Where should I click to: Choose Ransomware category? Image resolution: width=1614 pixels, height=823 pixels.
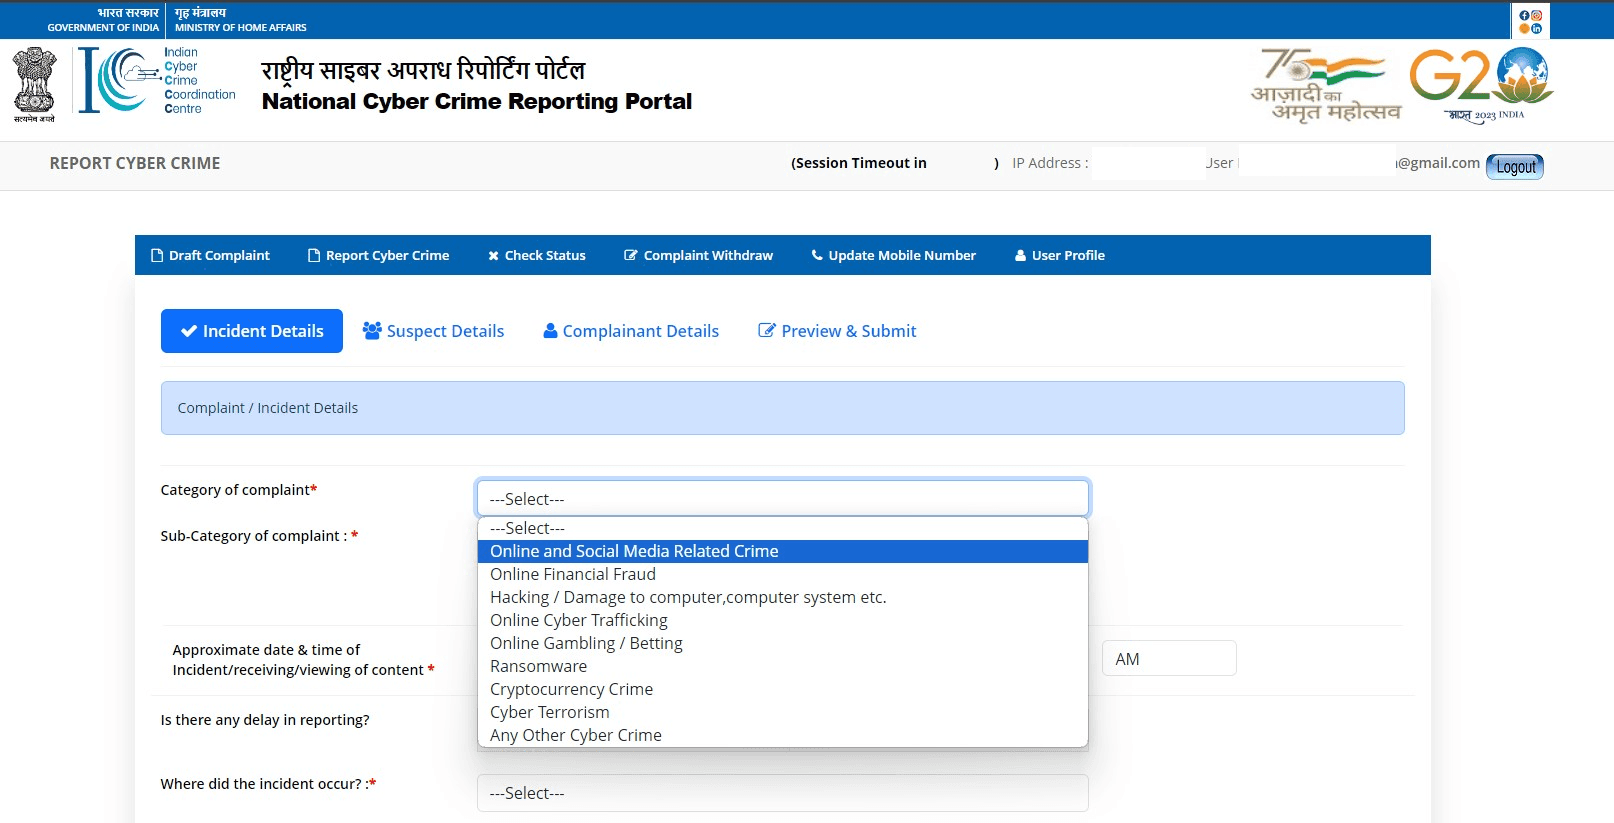click(783, 666)
